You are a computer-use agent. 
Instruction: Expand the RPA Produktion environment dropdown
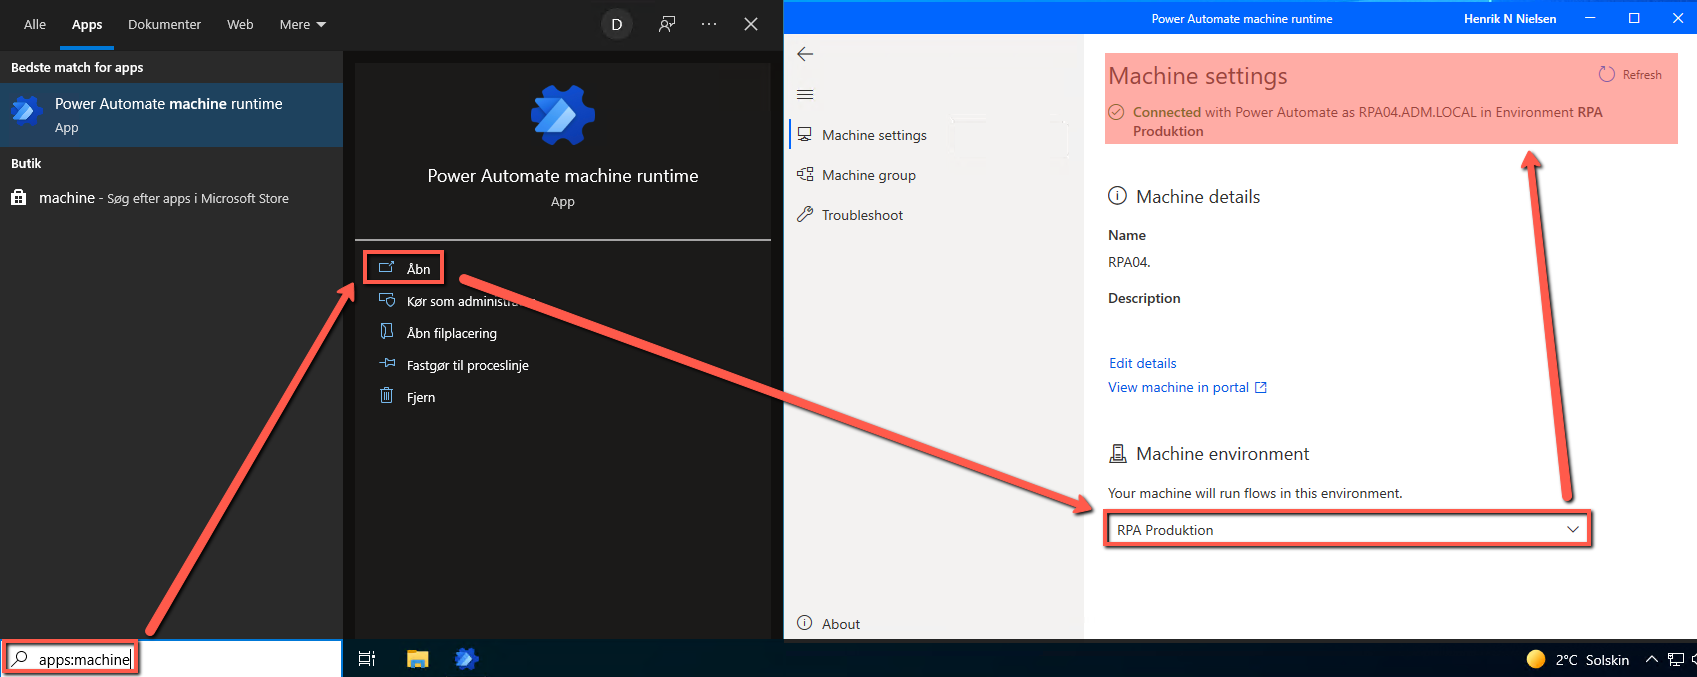pos(1347,529)
